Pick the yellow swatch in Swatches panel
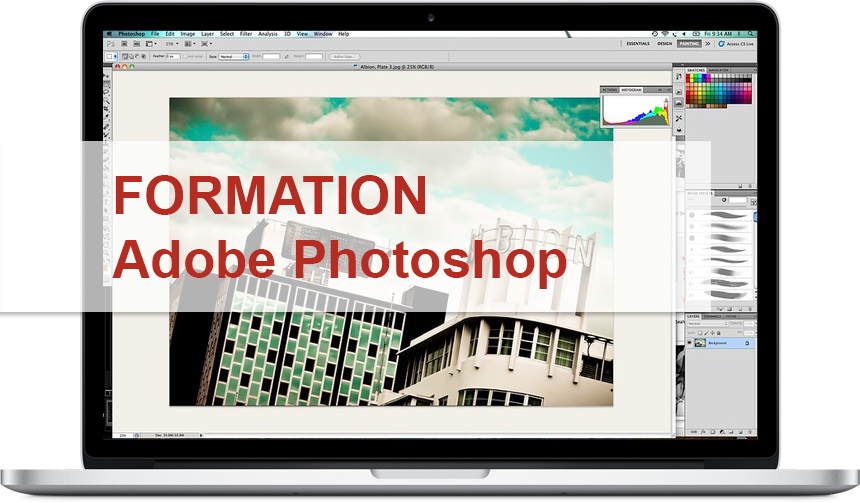The height and width of the screenshot is (503, 860). [x=692, y=76]
